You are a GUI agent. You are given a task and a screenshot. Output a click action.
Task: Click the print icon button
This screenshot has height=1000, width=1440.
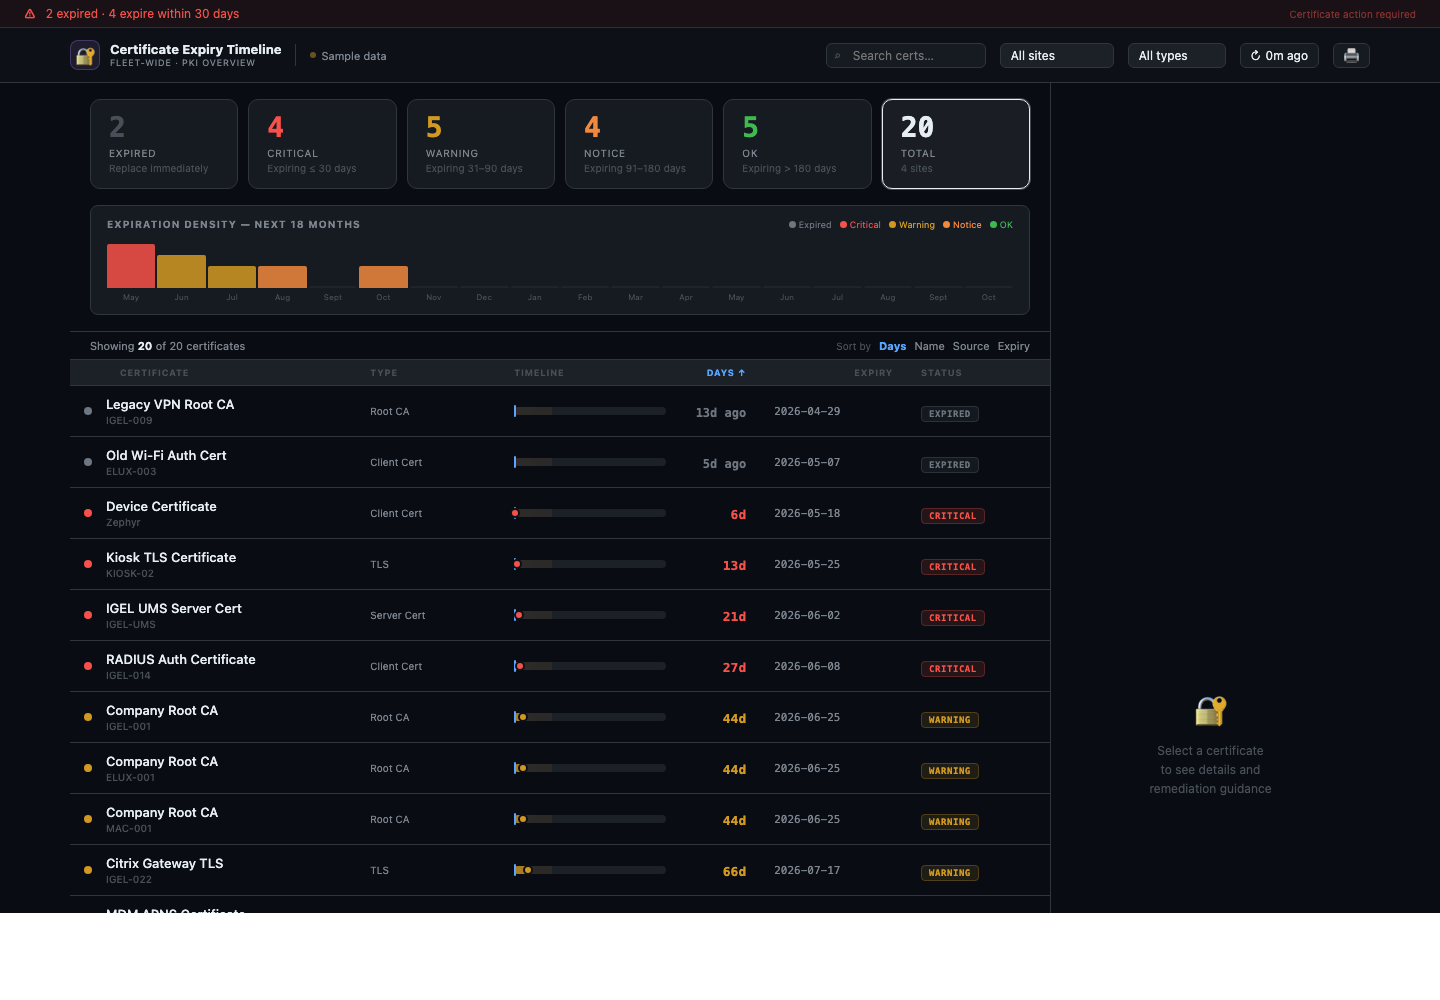tap(1351, 56)
